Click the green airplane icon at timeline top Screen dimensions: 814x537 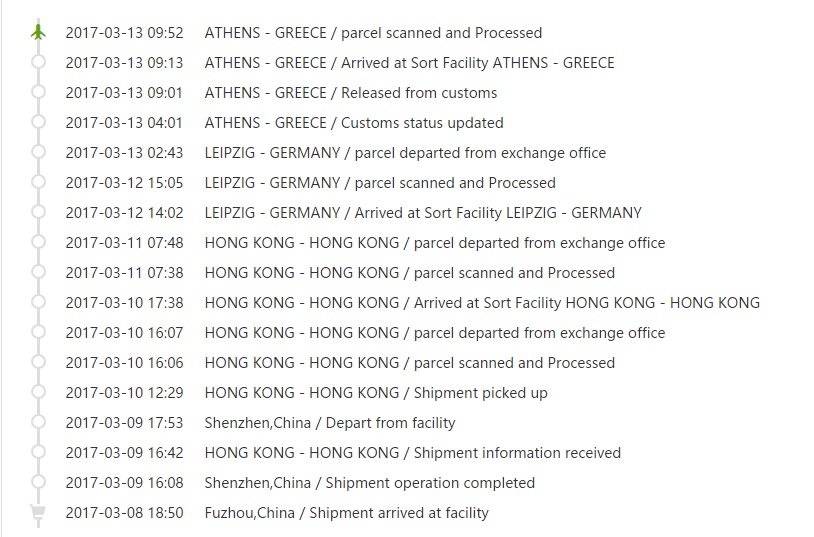pos(38,32)
